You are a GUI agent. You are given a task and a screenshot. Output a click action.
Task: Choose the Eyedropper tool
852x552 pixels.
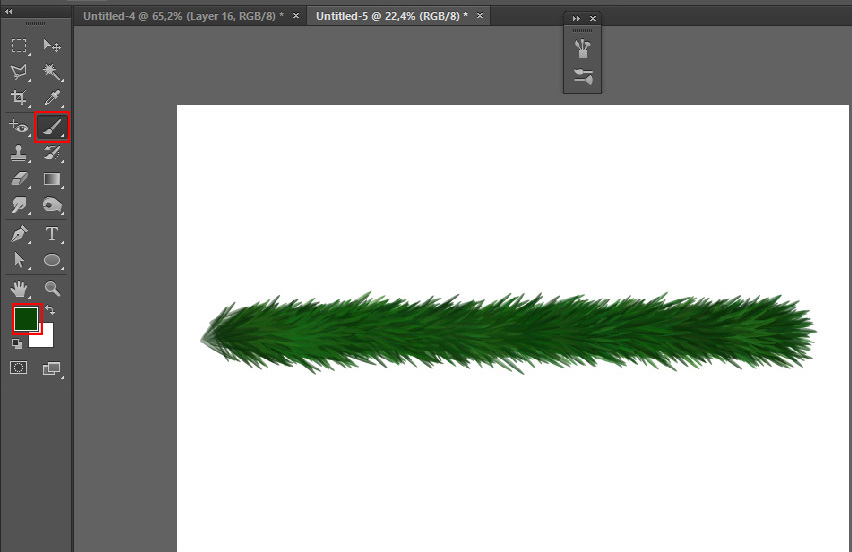point(52,98)
